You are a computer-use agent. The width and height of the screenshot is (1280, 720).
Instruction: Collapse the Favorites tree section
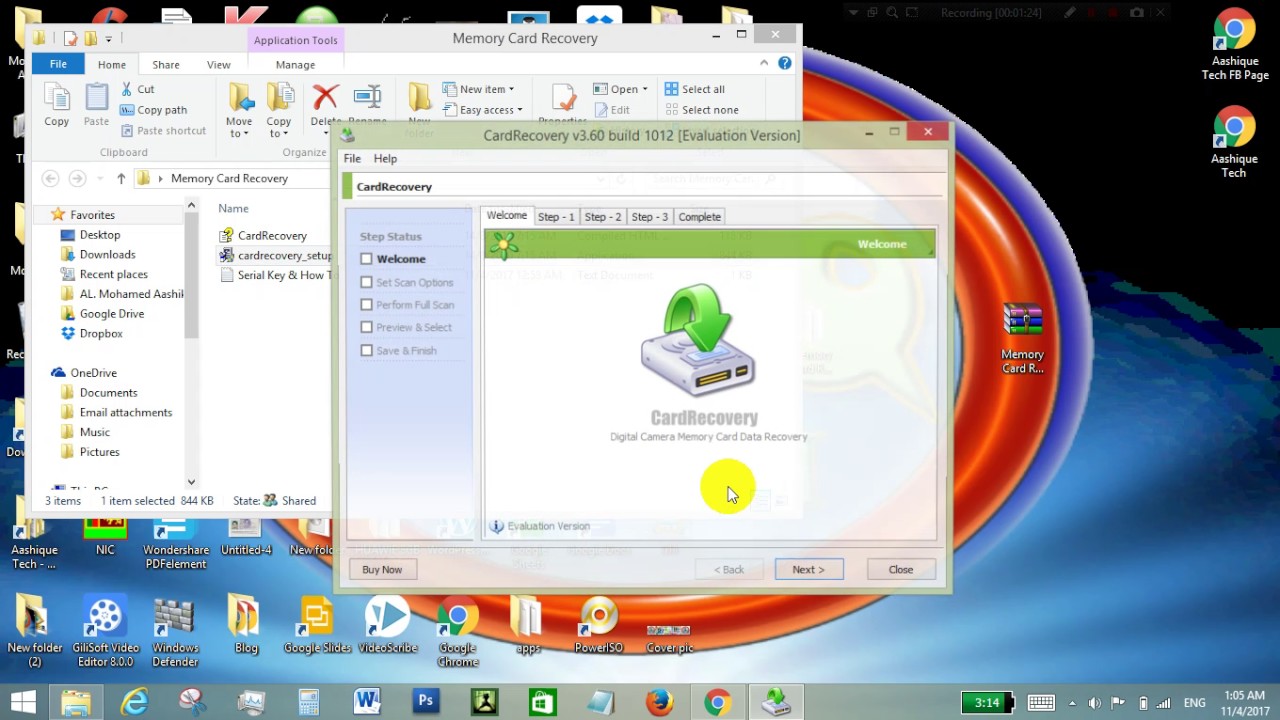tap(42, 215)
